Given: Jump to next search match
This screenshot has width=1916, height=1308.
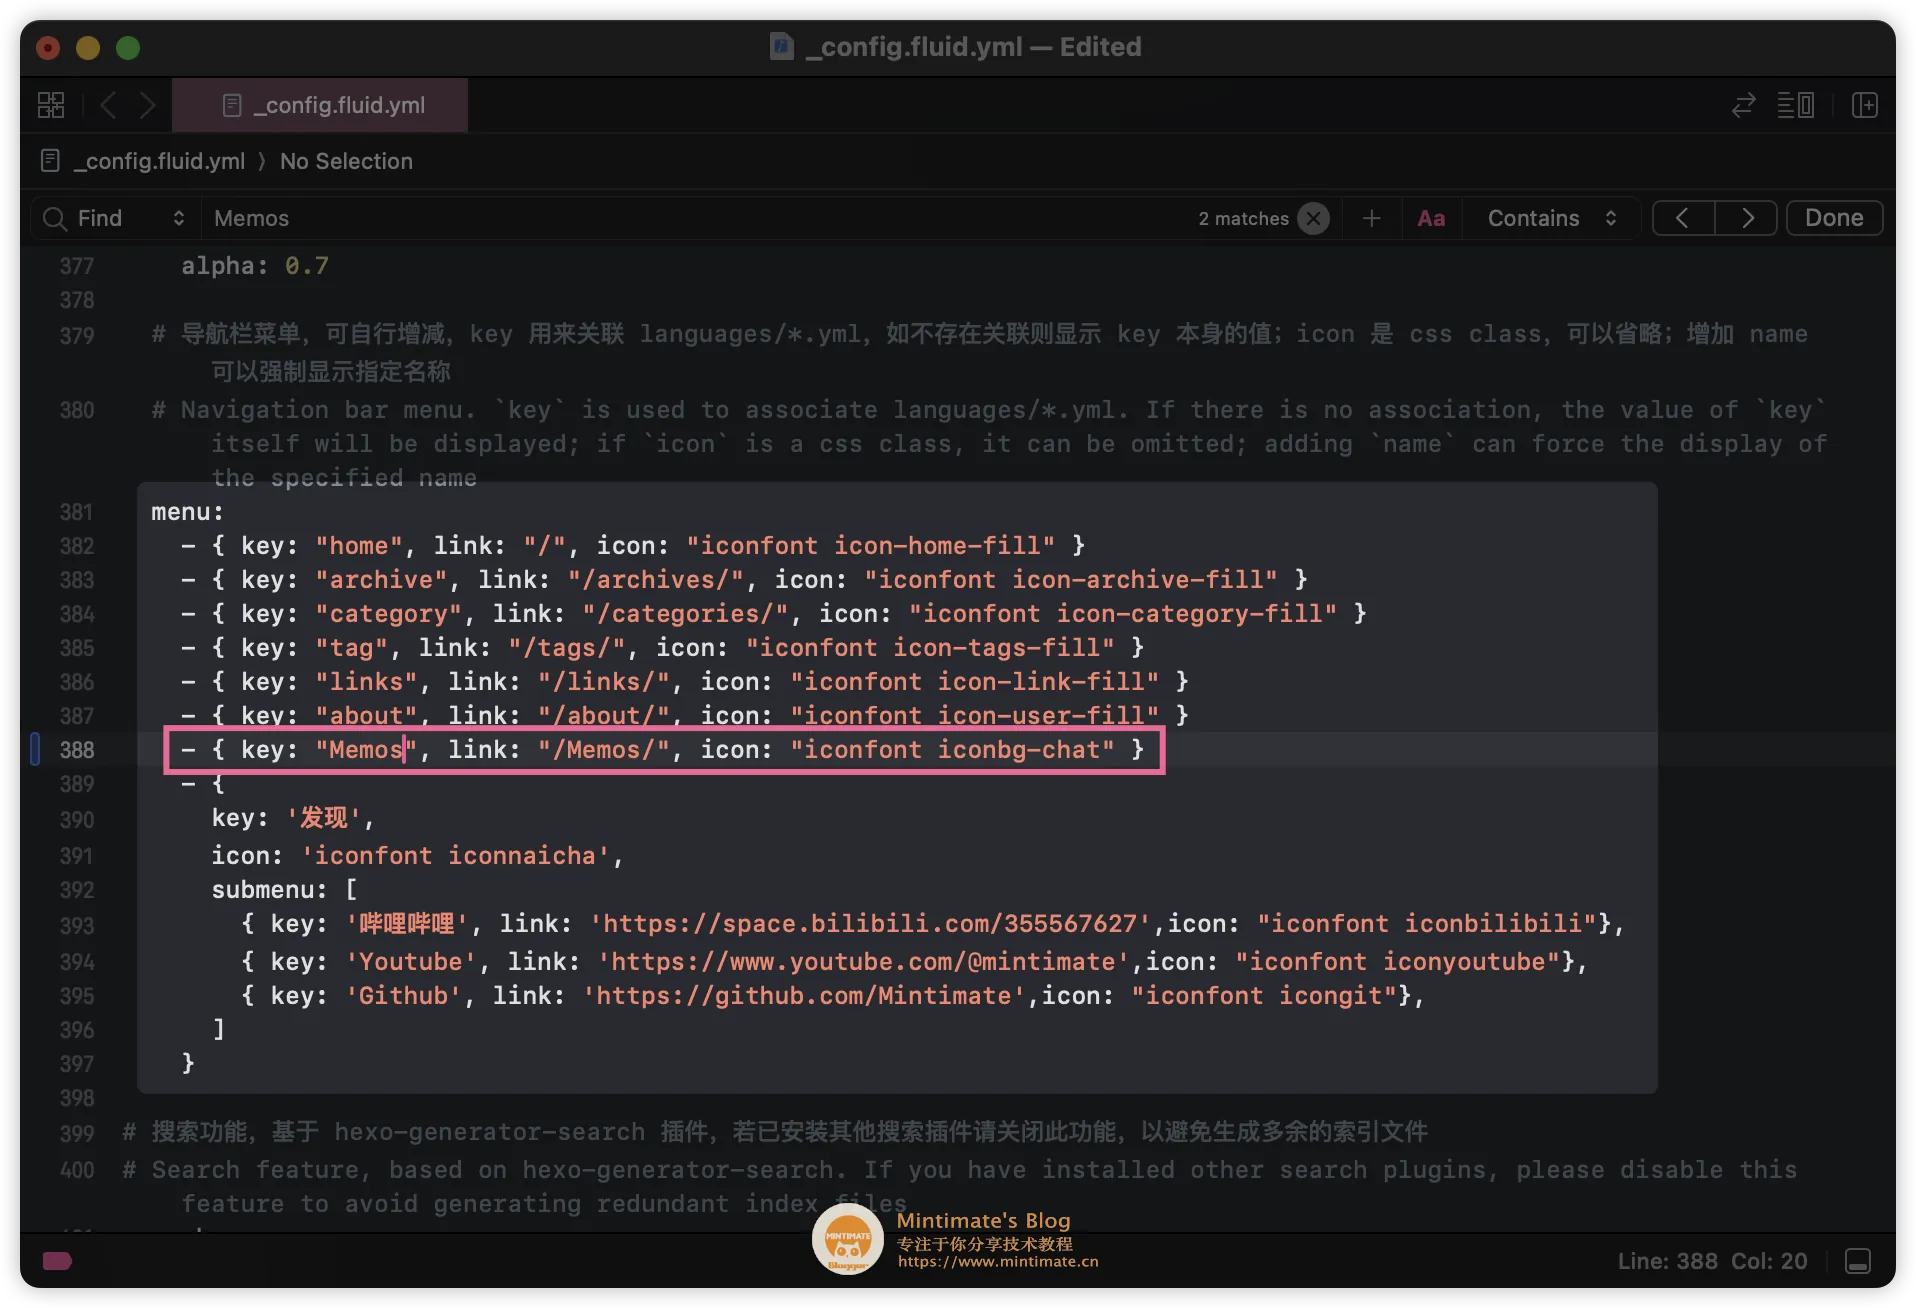Looking at the screenshot, I should (x=1746, y=218).
